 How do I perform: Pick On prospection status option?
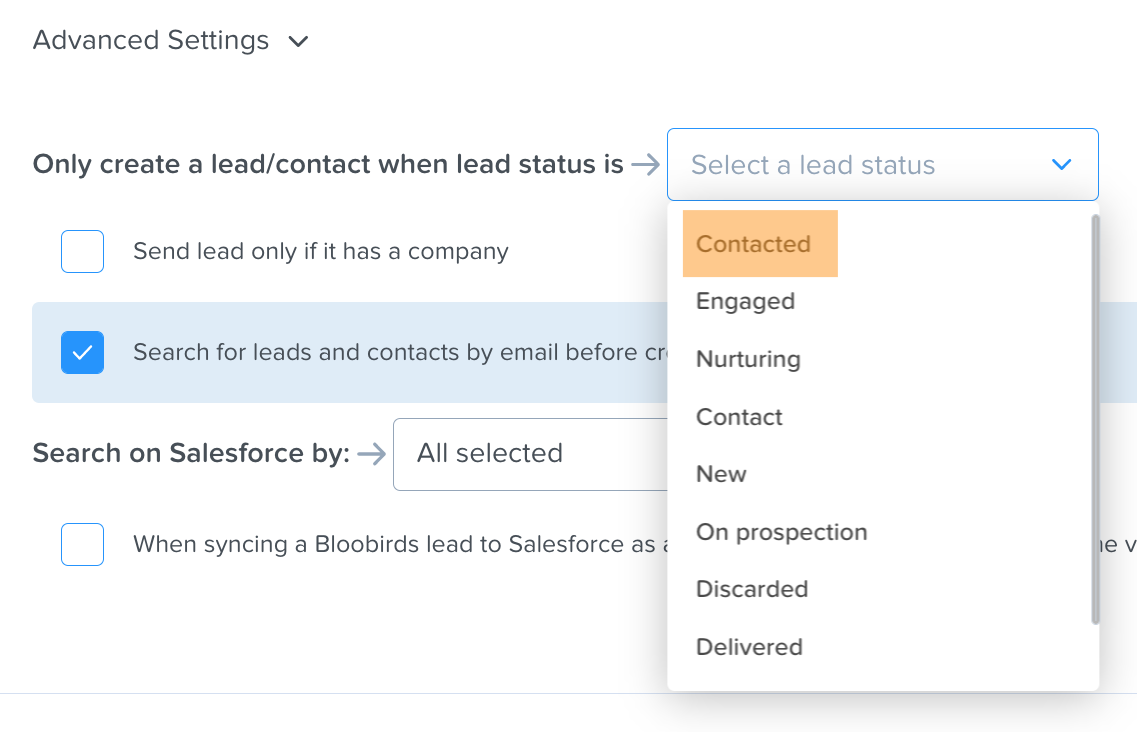(x=782, y=532)
